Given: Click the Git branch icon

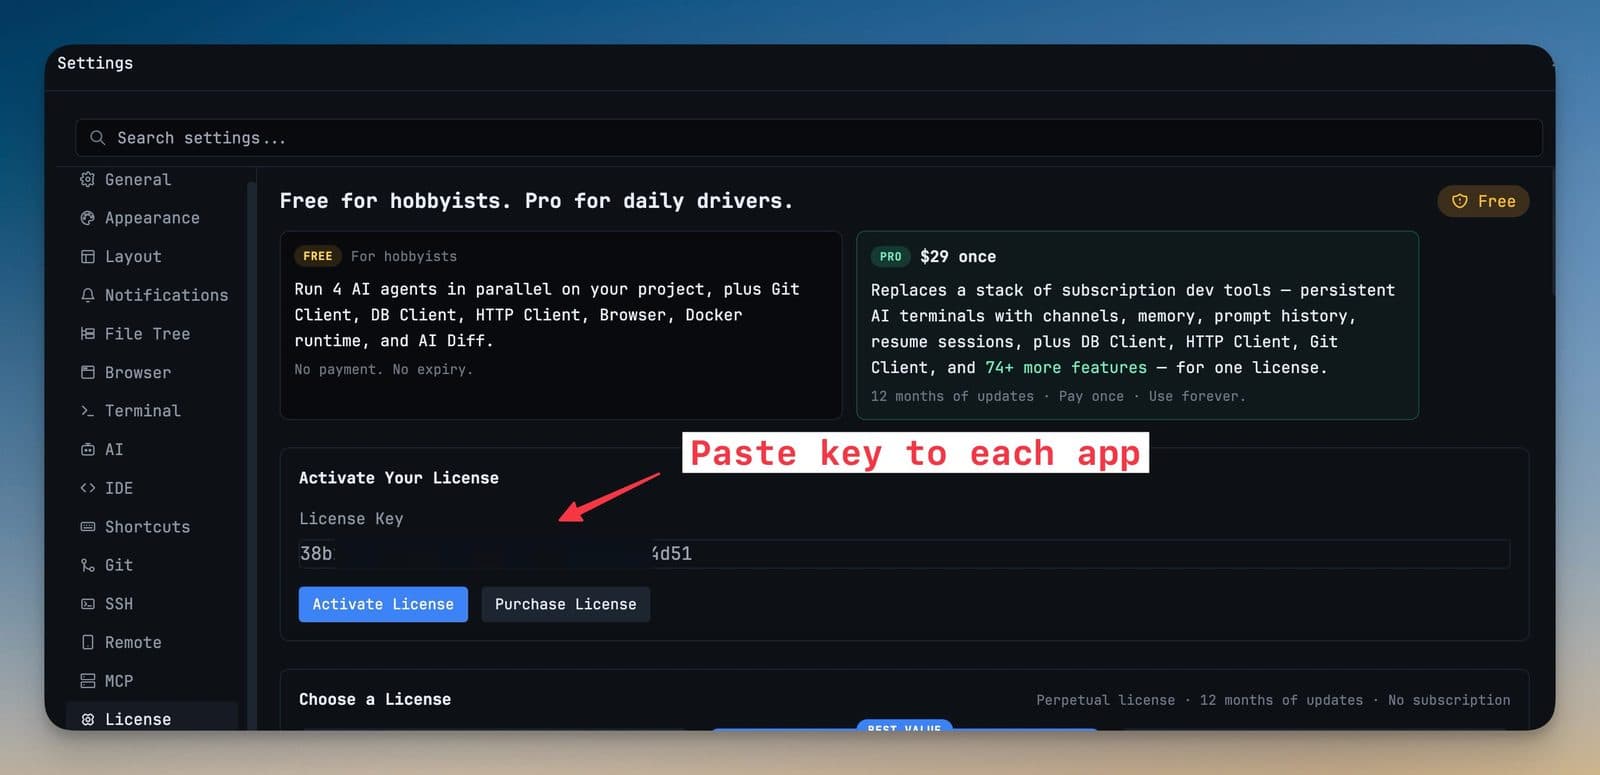Looking at the screenshot, I should point(88,565).
